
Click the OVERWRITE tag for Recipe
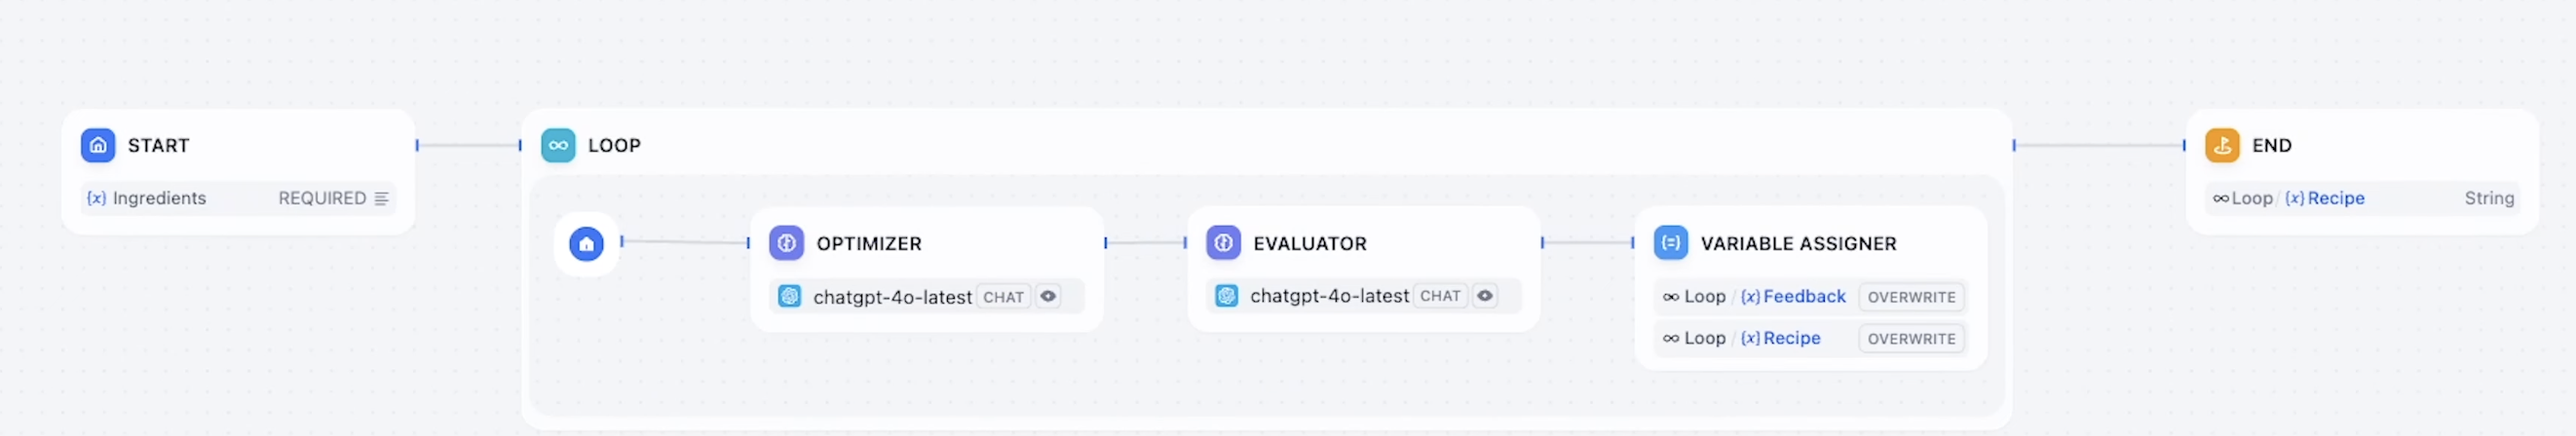pyautogui.click(x=1911, y=339)
